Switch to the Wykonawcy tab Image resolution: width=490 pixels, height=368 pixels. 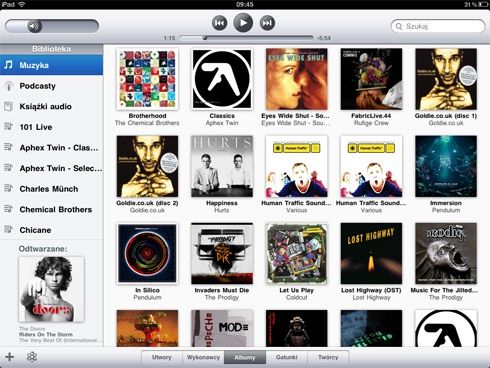(203, 357)
